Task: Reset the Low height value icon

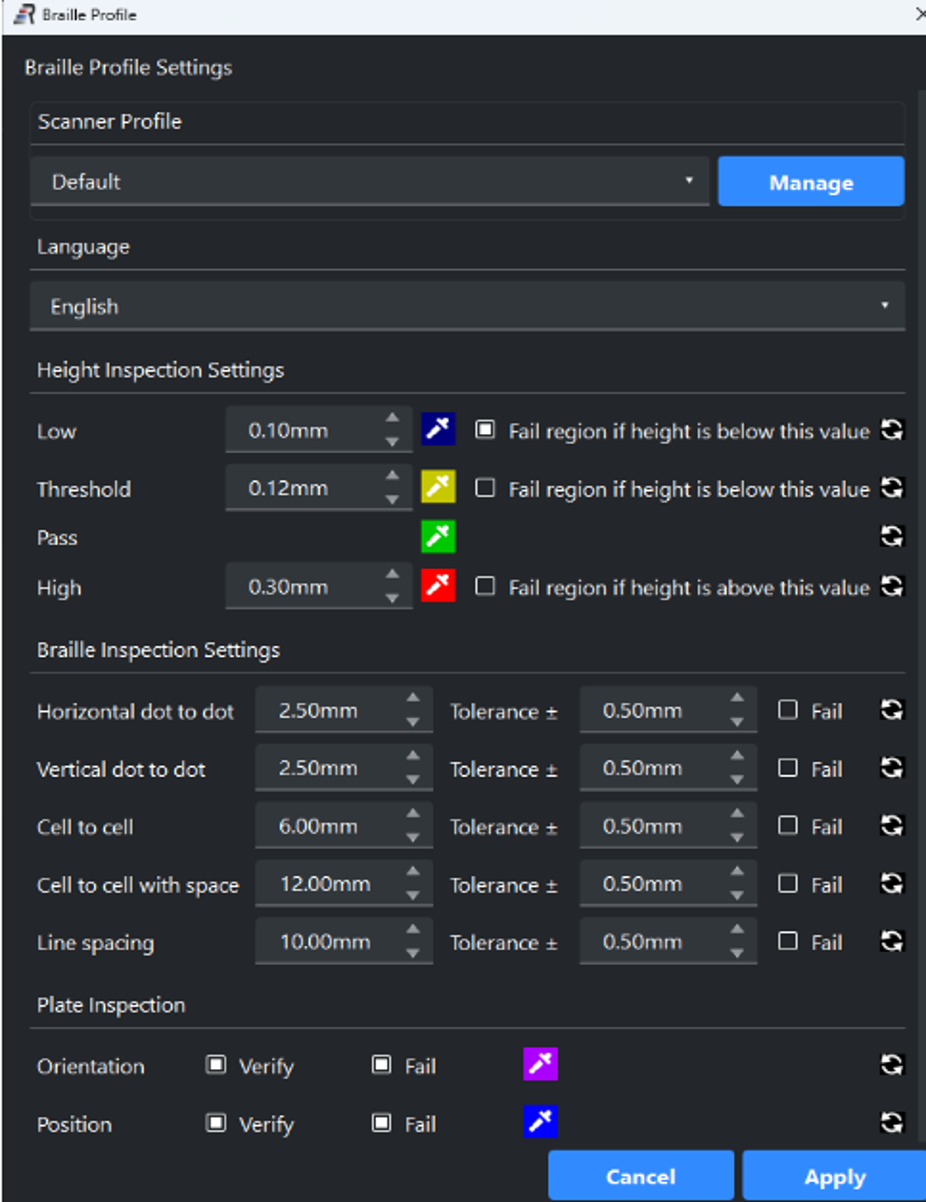Action: [892, 431]
